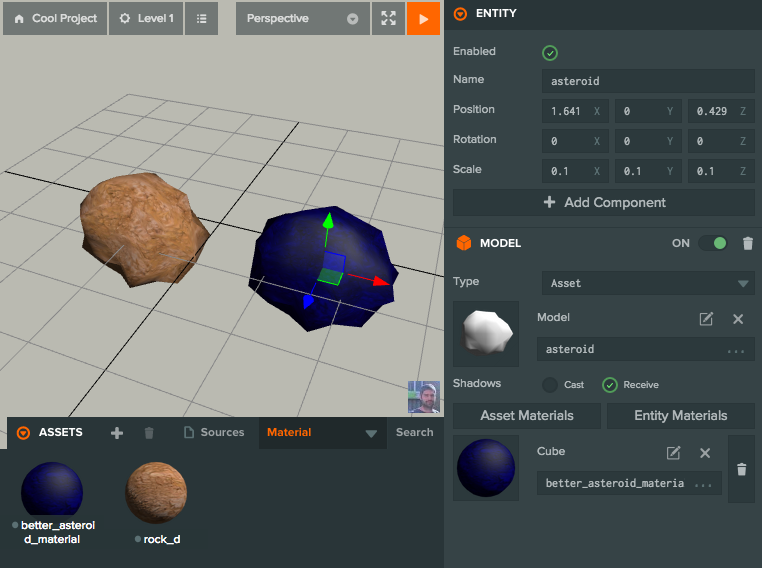Open the Sources button
762x568 pixels.
click(214, 432)
